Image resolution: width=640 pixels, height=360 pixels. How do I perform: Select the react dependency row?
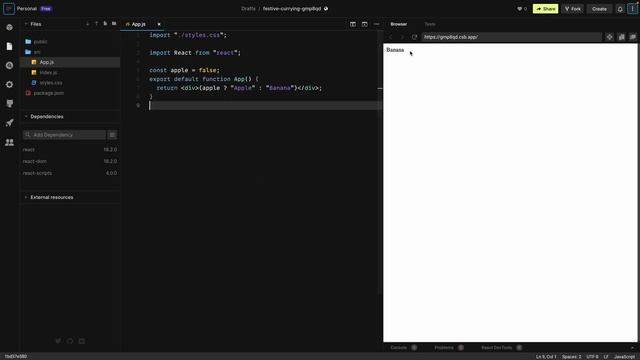coord(70,150)
